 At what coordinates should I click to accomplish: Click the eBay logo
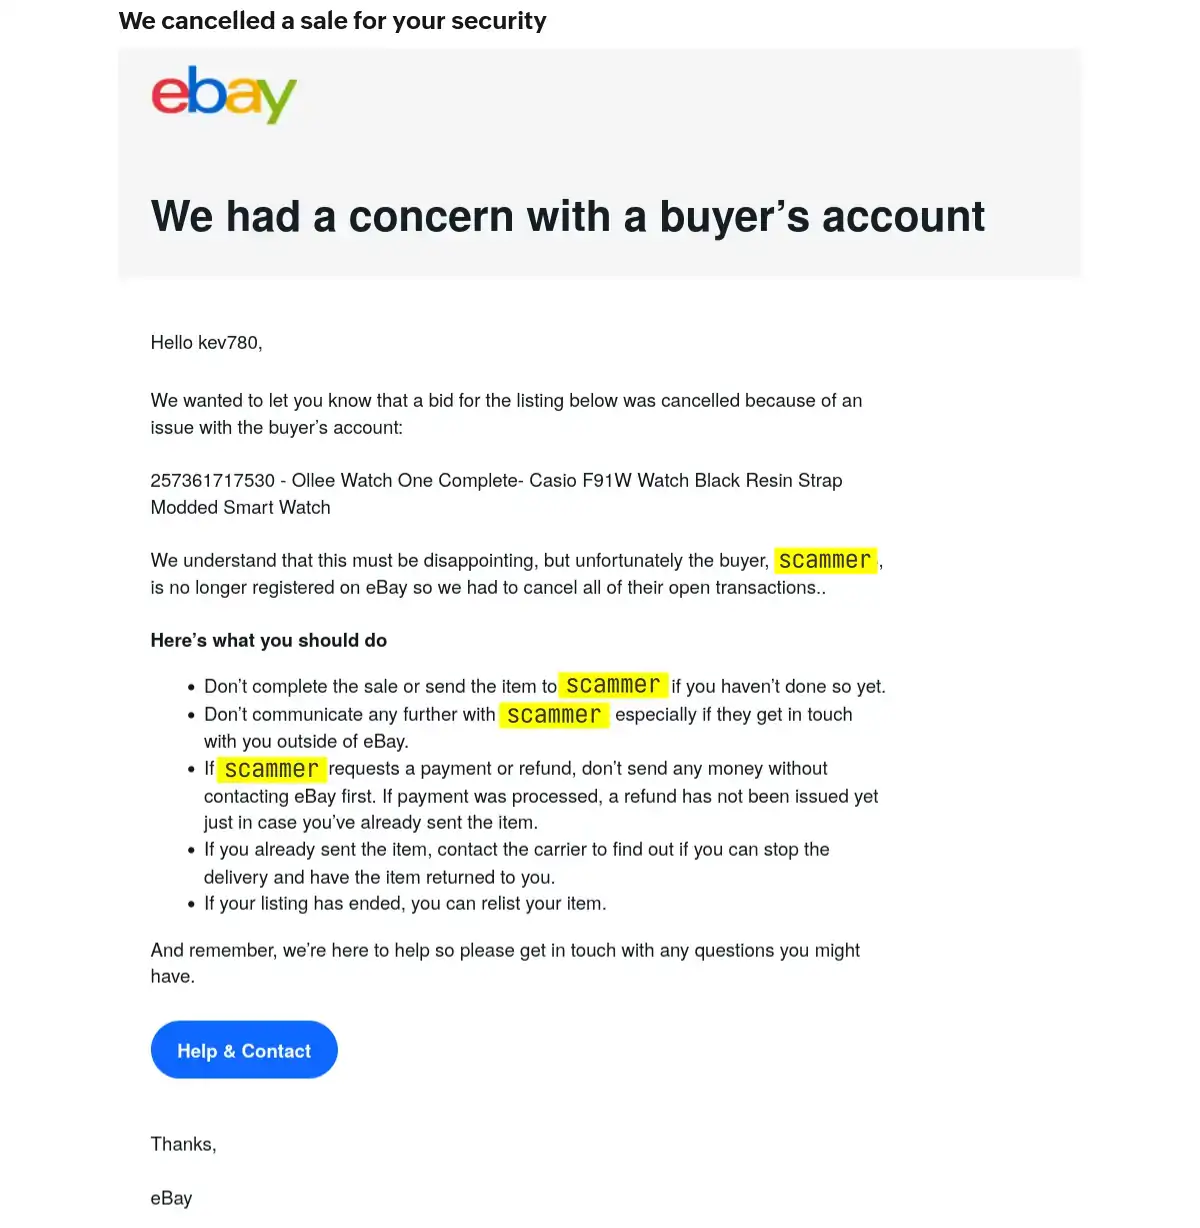pyautogui.click(x=223, y=94)
